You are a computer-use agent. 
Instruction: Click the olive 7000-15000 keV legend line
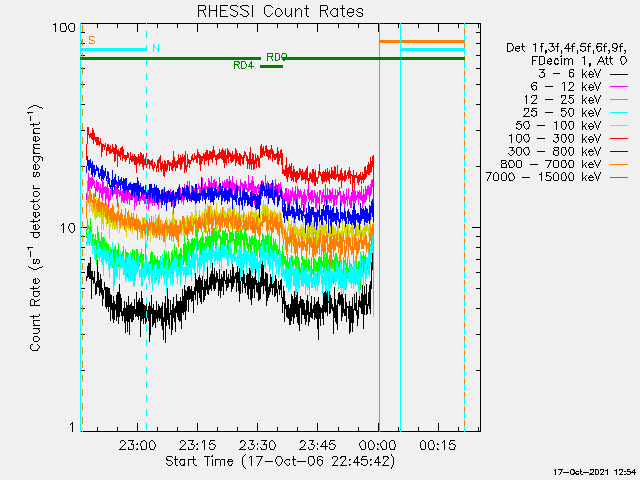(x=619, y=177)
